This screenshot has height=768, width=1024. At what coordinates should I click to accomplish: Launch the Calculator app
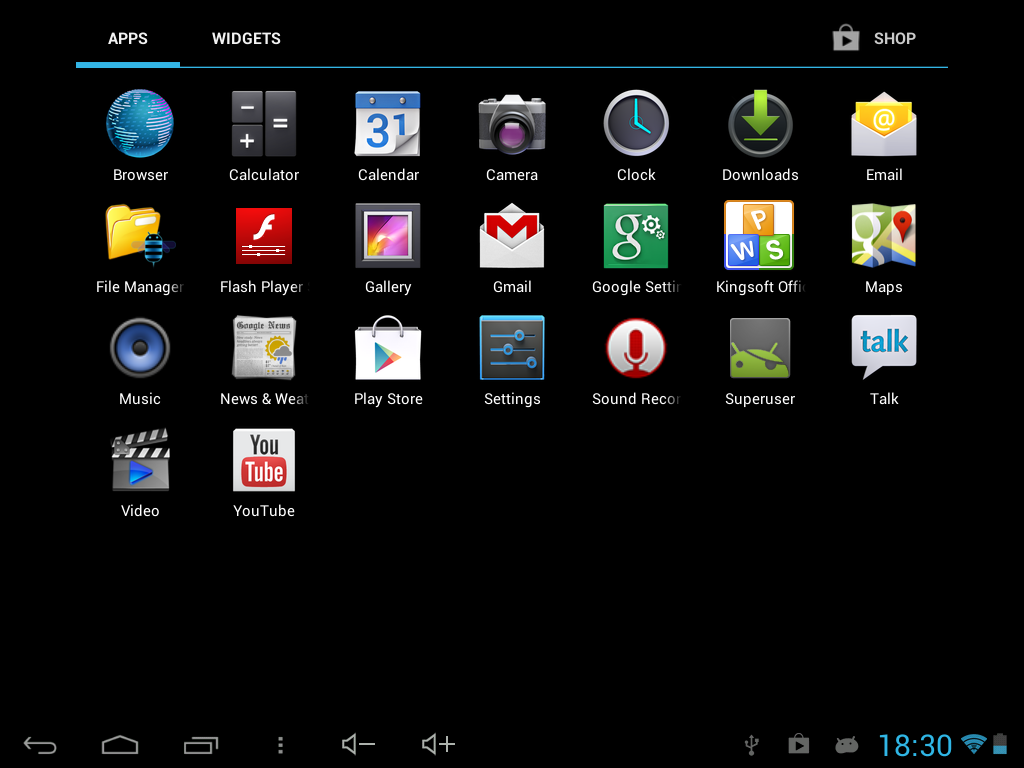pyautogui.click(x=264, y=136)
